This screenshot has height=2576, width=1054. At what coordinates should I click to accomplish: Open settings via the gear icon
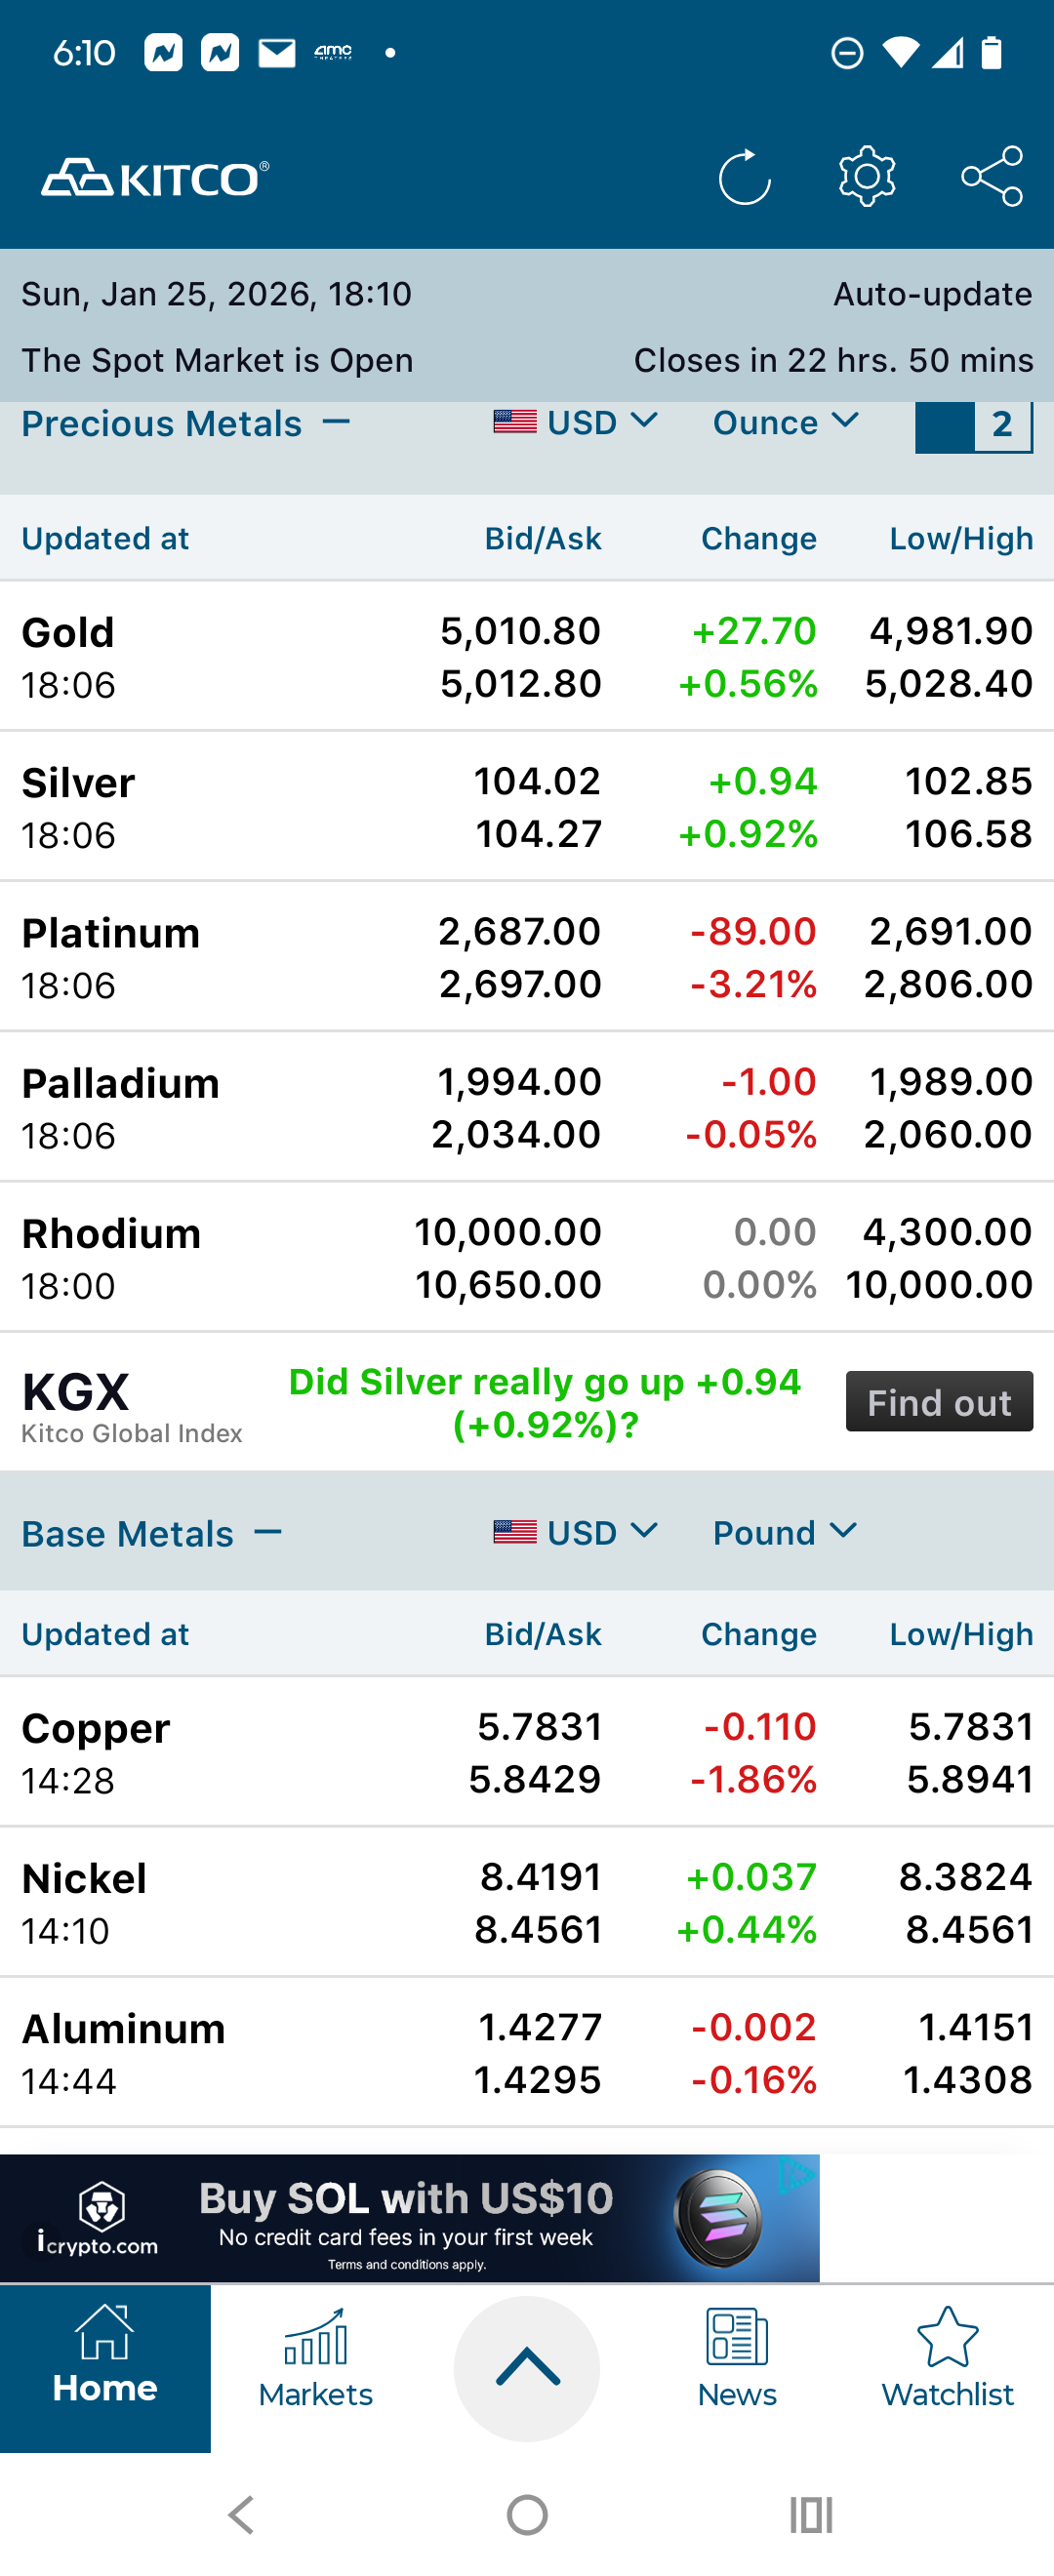(867, 178)
